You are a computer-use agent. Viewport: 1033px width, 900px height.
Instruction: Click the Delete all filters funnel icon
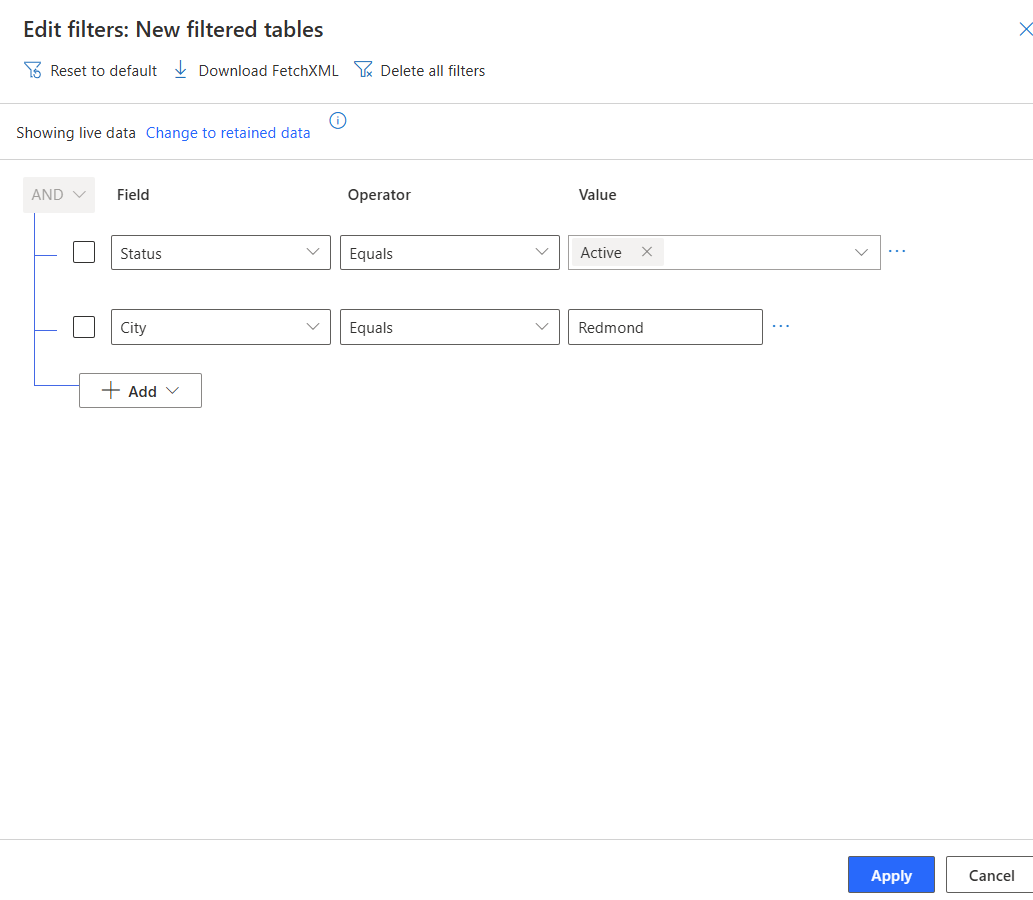(x=363, y=70)
